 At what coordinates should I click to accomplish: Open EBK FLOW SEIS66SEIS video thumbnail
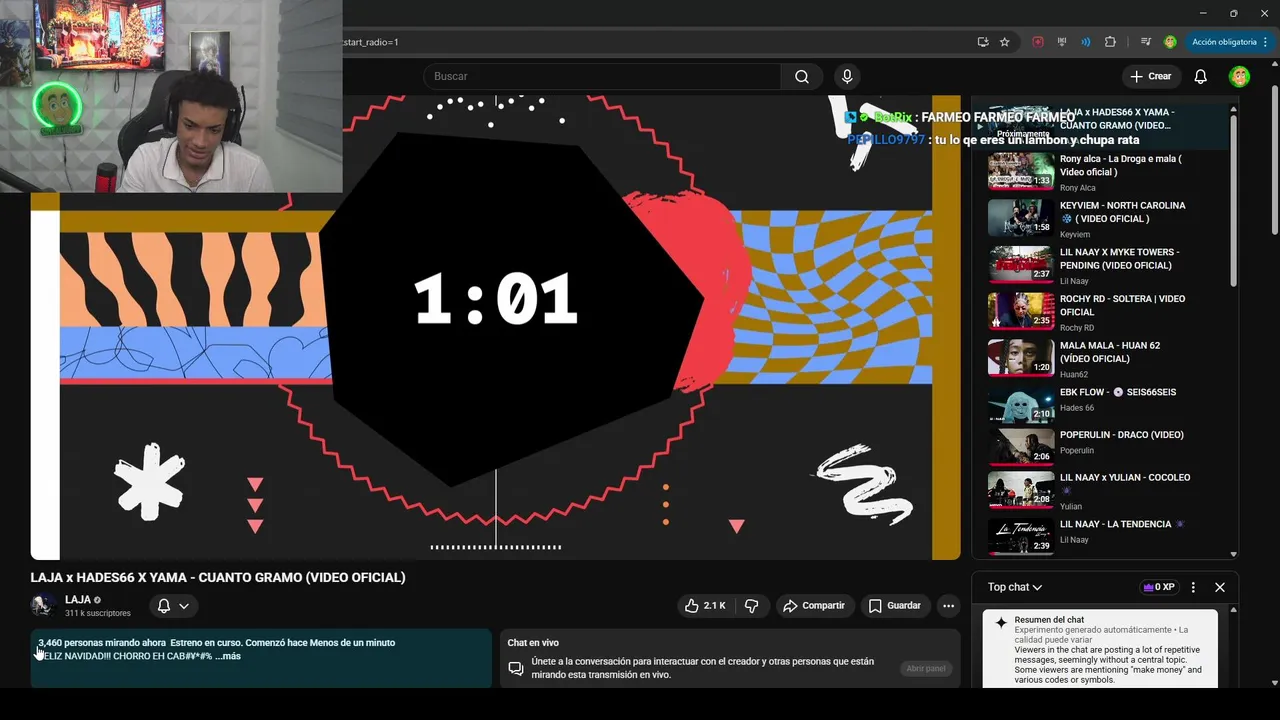point(1021,404)
